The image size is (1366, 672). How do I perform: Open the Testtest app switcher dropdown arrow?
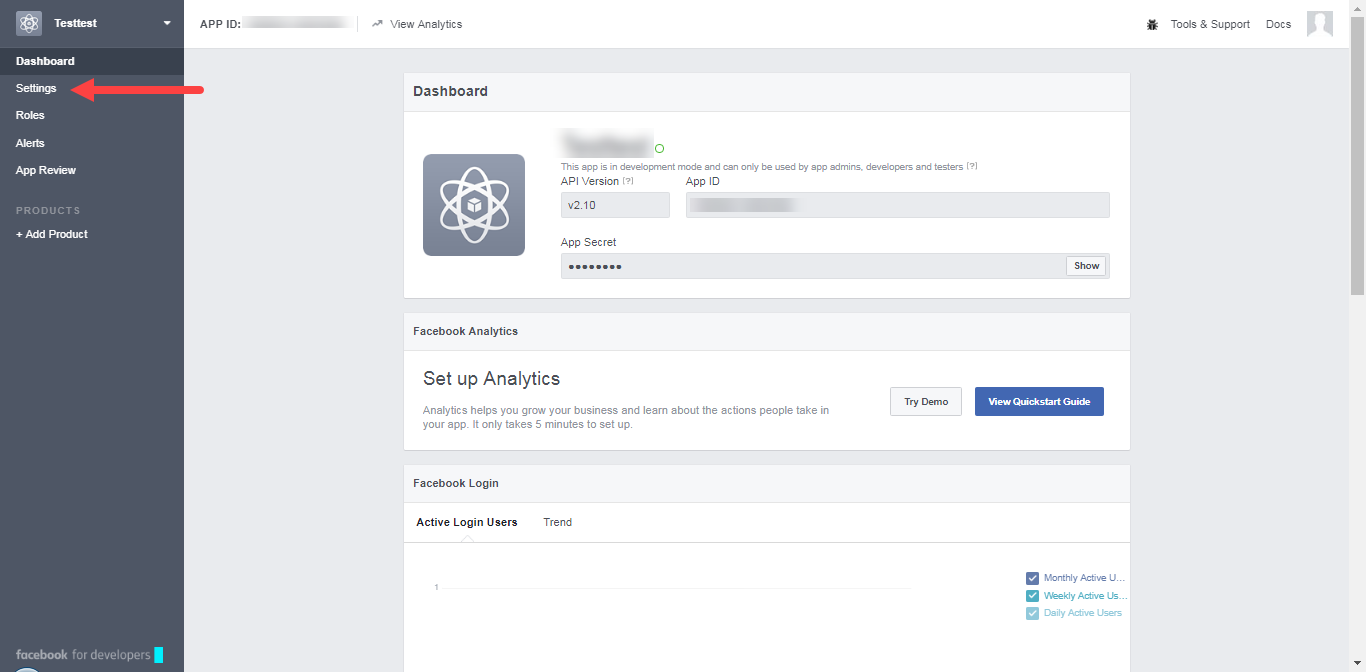pyautogui.click(x=167, y=23)
